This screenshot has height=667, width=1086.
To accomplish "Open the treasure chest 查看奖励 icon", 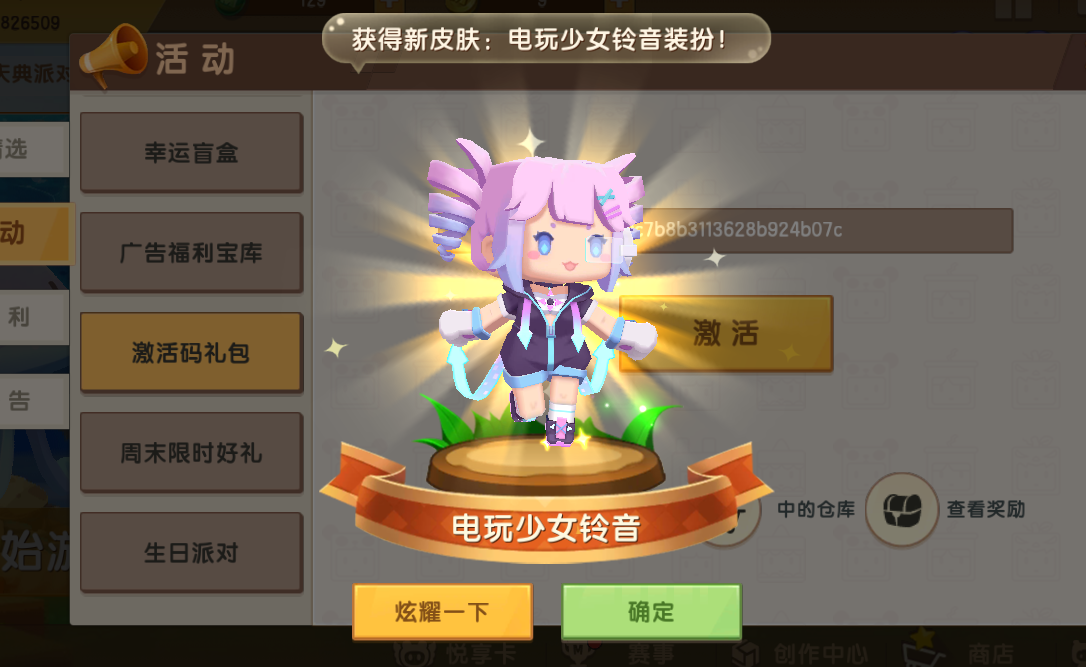I will pyautogui.click(x=902, y=510).
